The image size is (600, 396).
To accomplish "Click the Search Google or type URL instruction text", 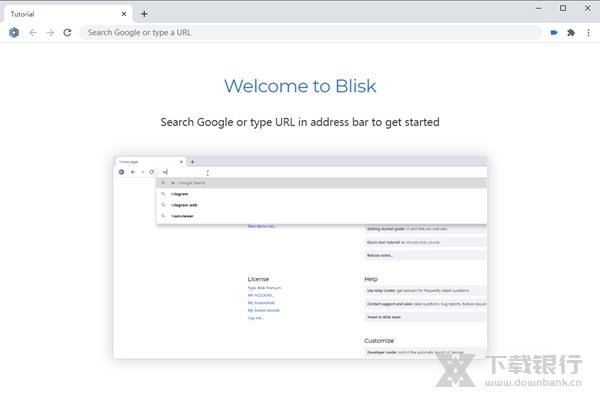I will pos(300,122).
